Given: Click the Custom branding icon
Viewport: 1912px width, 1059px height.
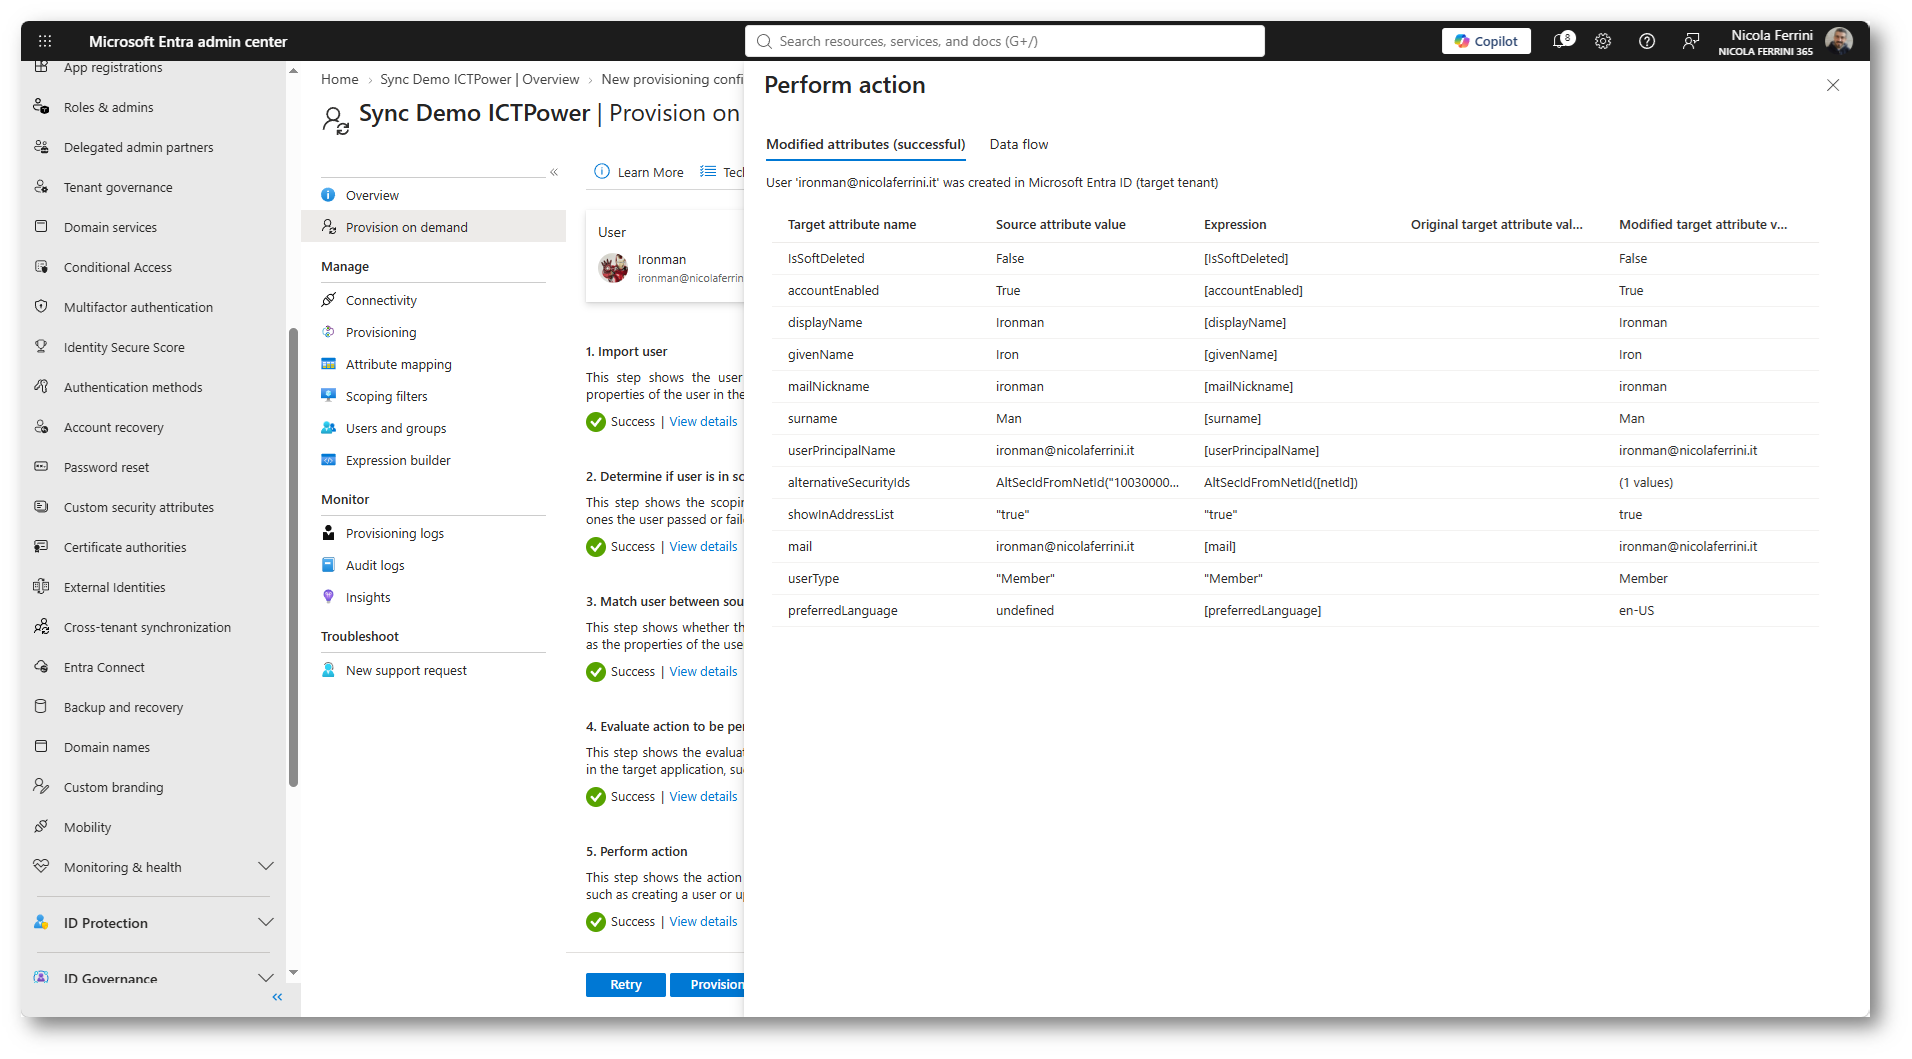Looking at the screenshot, I should coord(41,787).
